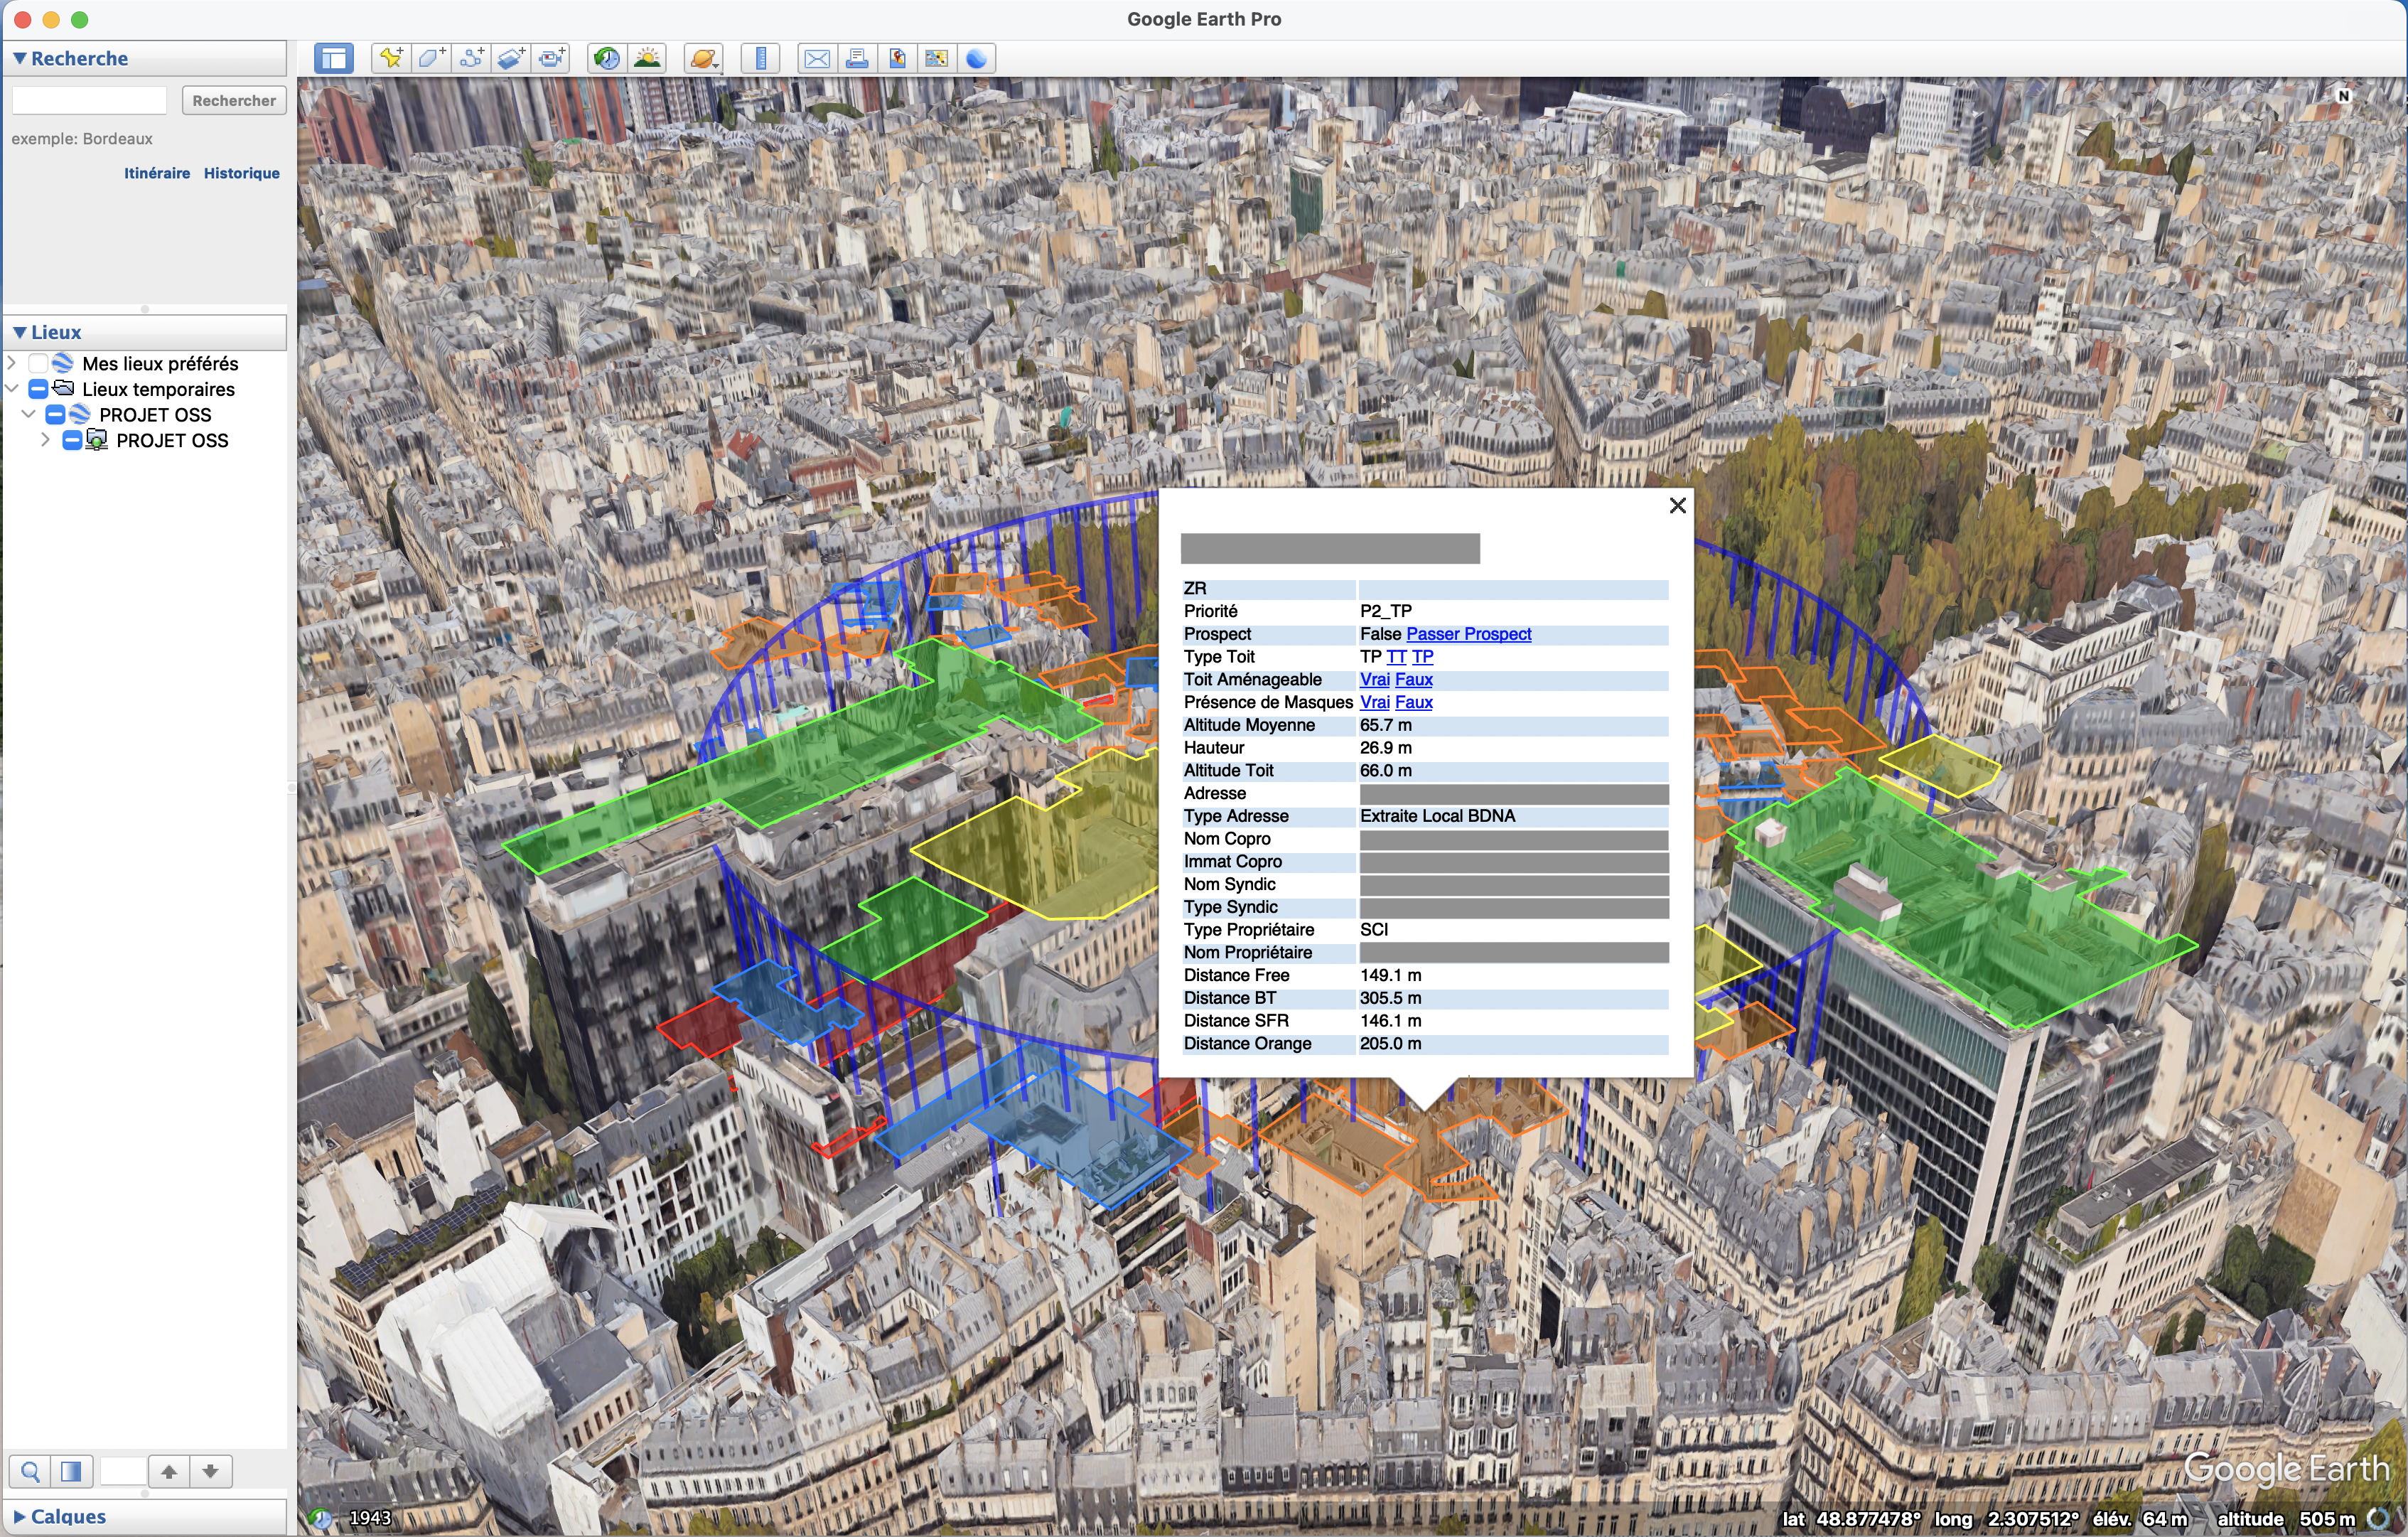Select Hauteur 26.9 m value

click(1386, 748)
